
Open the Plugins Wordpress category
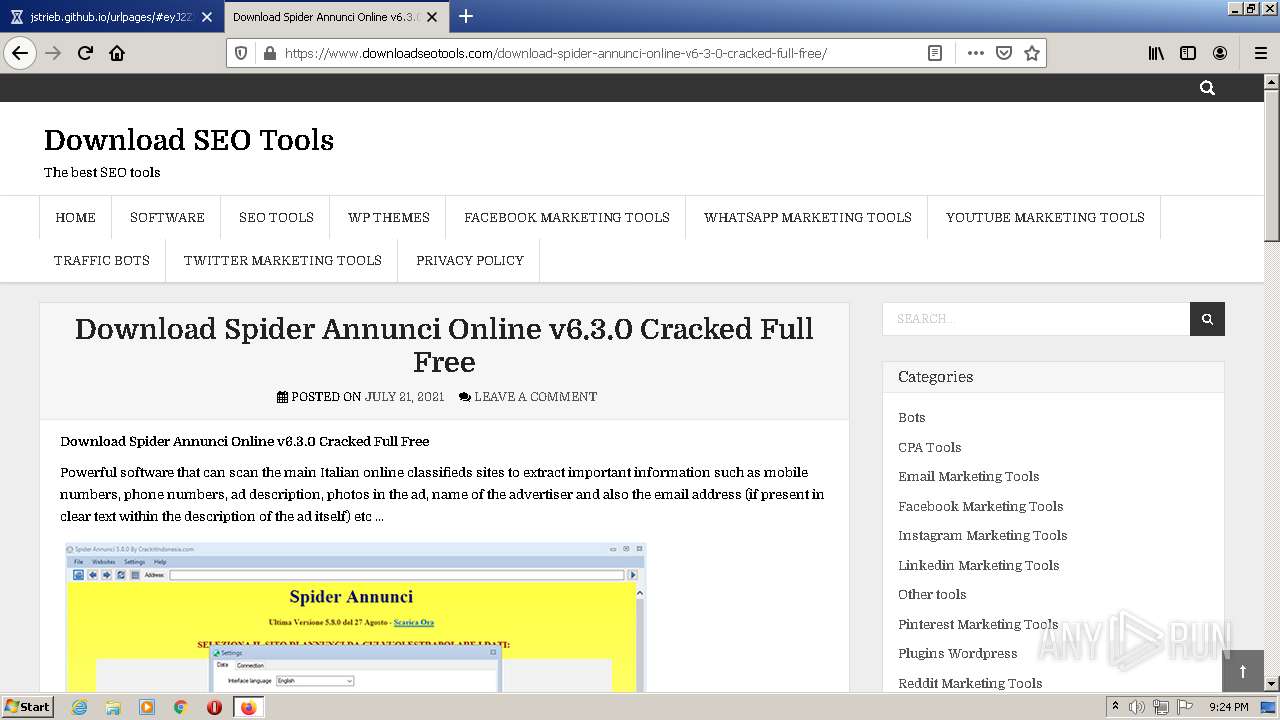coord(958,654)
